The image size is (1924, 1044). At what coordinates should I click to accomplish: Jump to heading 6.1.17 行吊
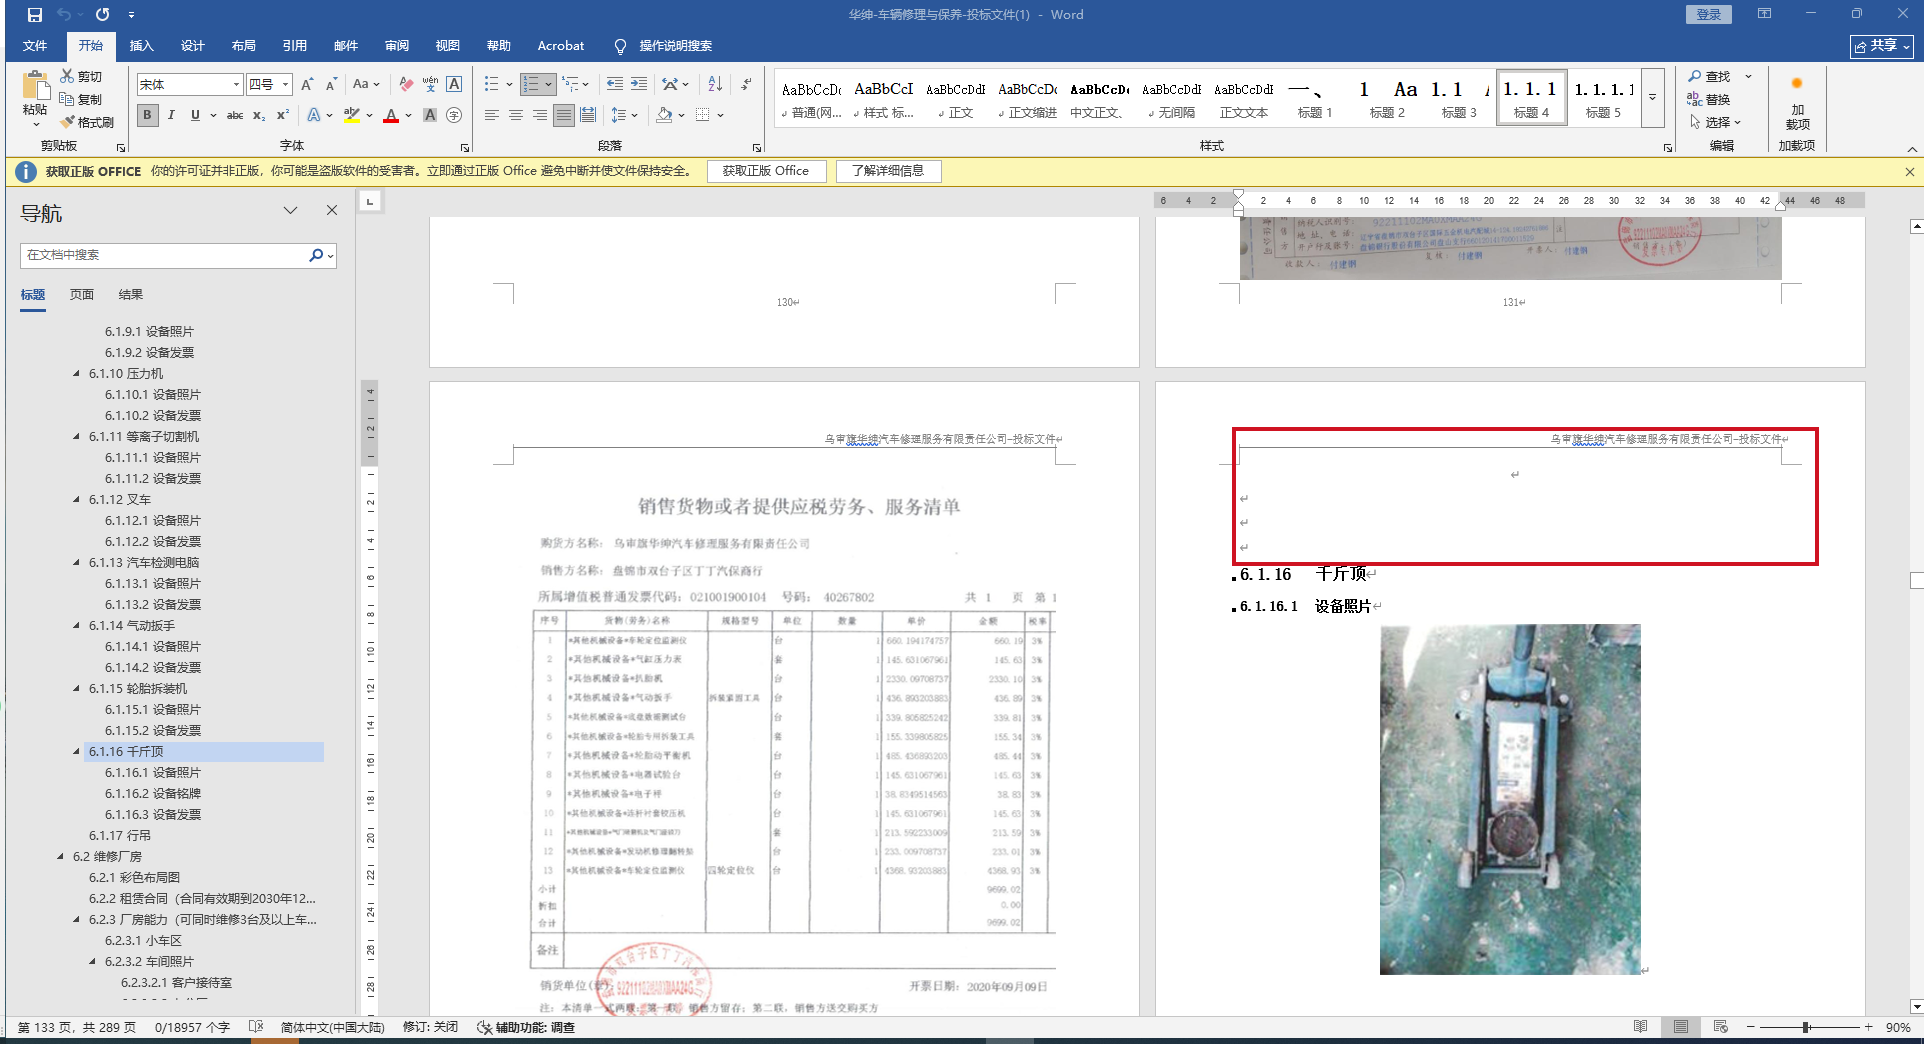tap(120, 835)
